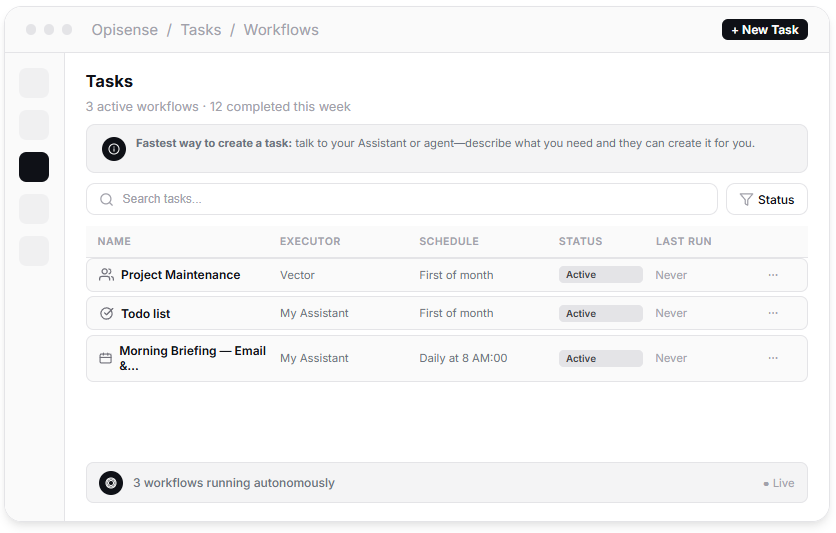Go to the Opisense breadcrumb
Screen dimensions: 836x533
pos(125,30)
